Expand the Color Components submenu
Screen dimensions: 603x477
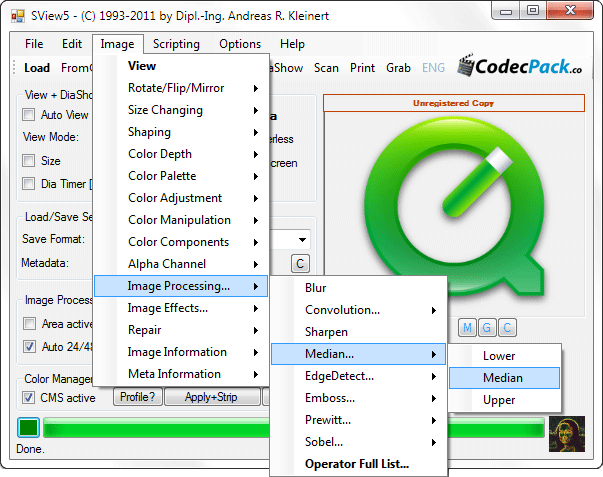181,242
